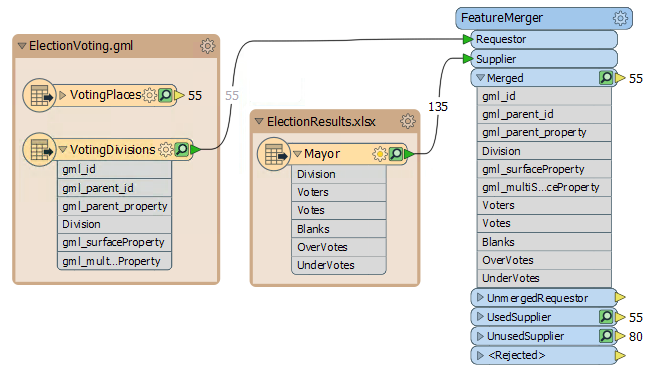Open ElectionResults.xlsx reader settings gear
The image size is (653, 372).
[x=407, y=121]
